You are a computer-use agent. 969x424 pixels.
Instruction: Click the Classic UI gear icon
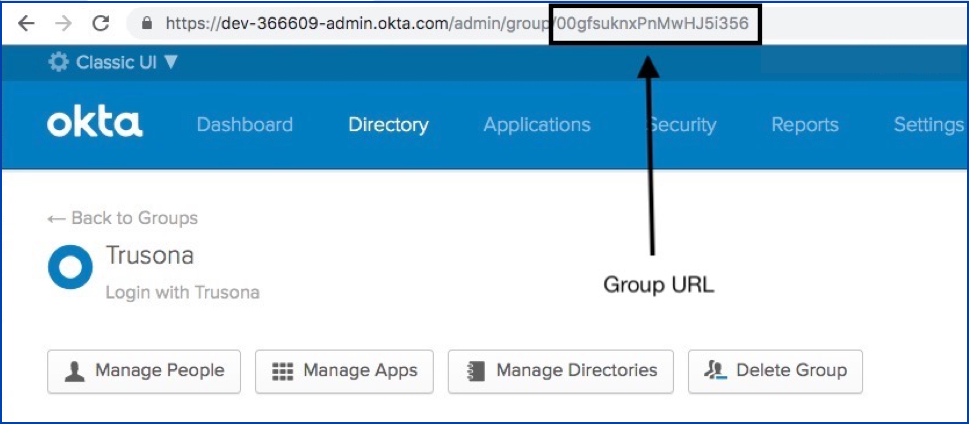(59, 62)
